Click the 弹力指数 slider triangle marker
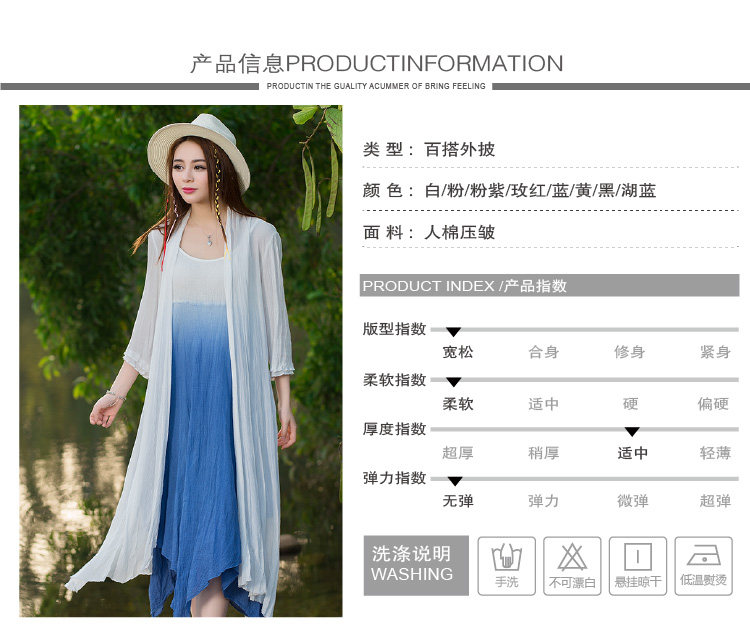The height and width of the screenshot is (628, 750). [454, 481]
